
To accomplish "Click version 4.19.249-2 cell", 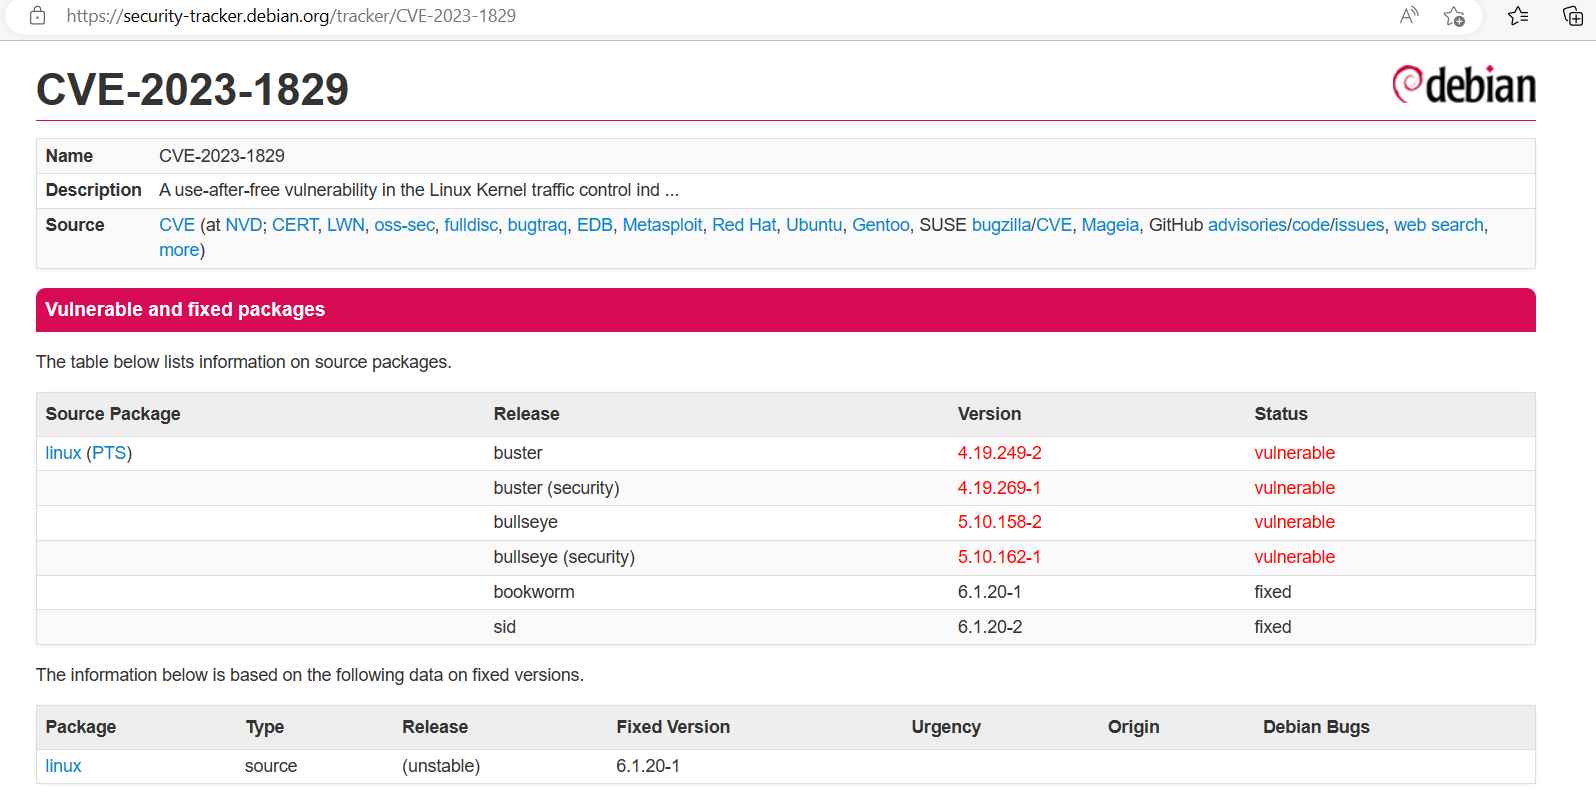I will click(999, 453).
